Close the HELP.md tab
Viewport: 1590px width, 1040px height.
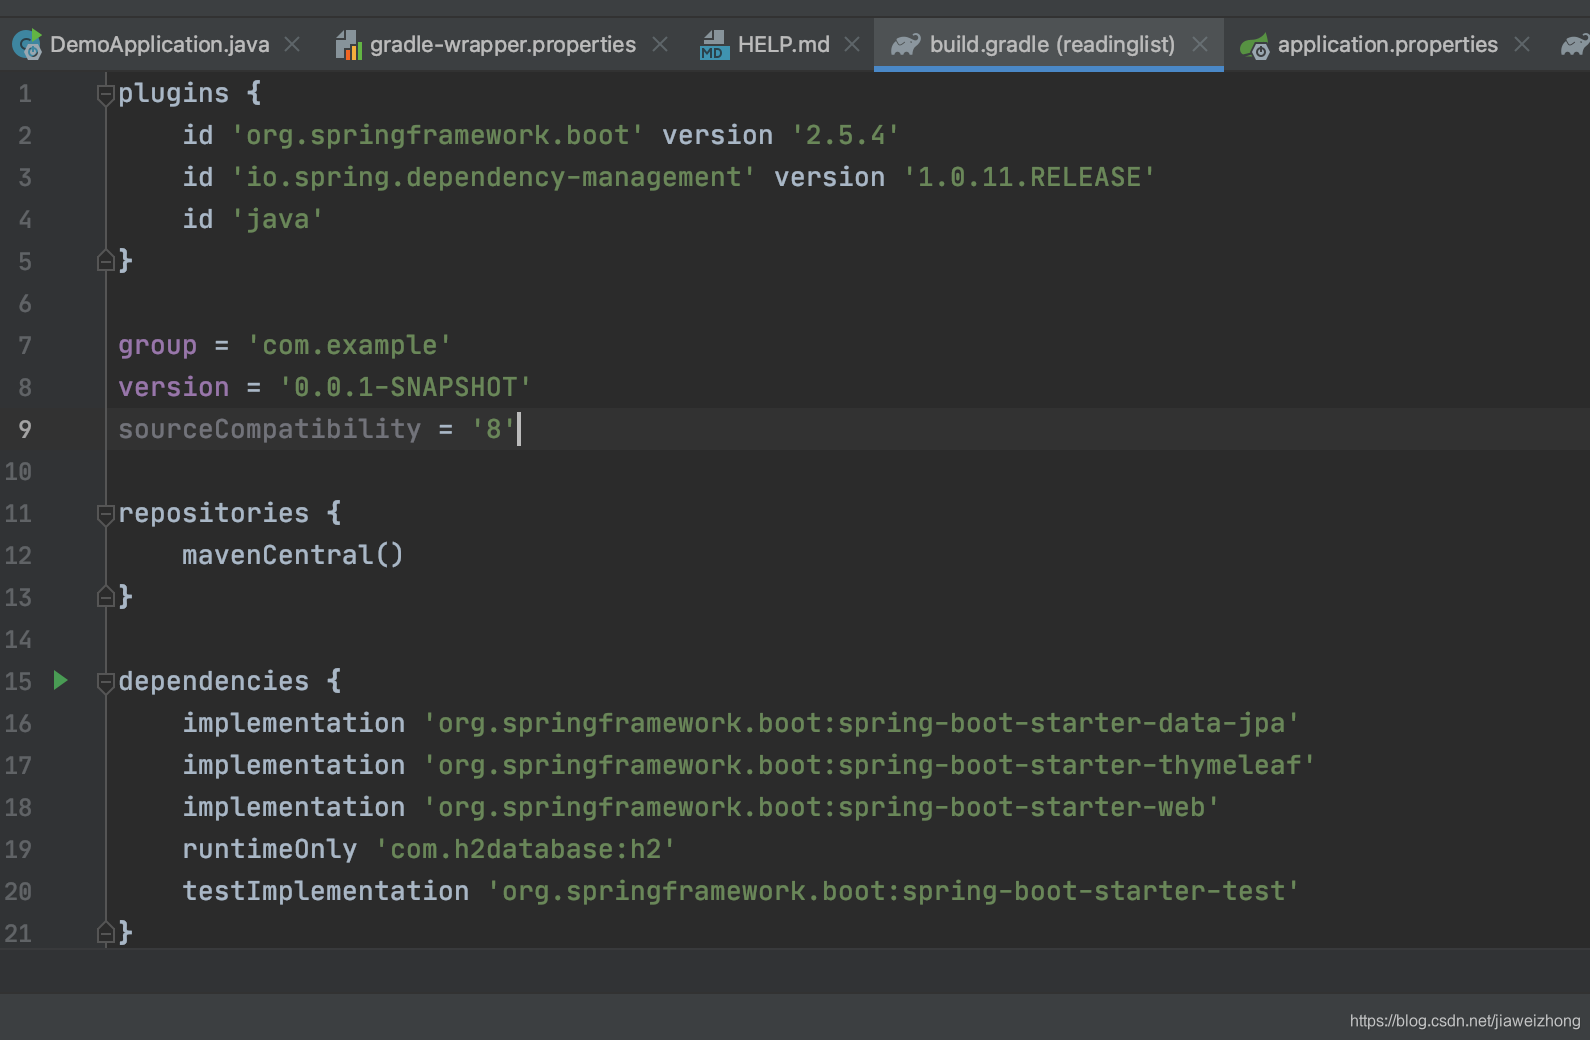pyautogui.click(x=852, y=45)
